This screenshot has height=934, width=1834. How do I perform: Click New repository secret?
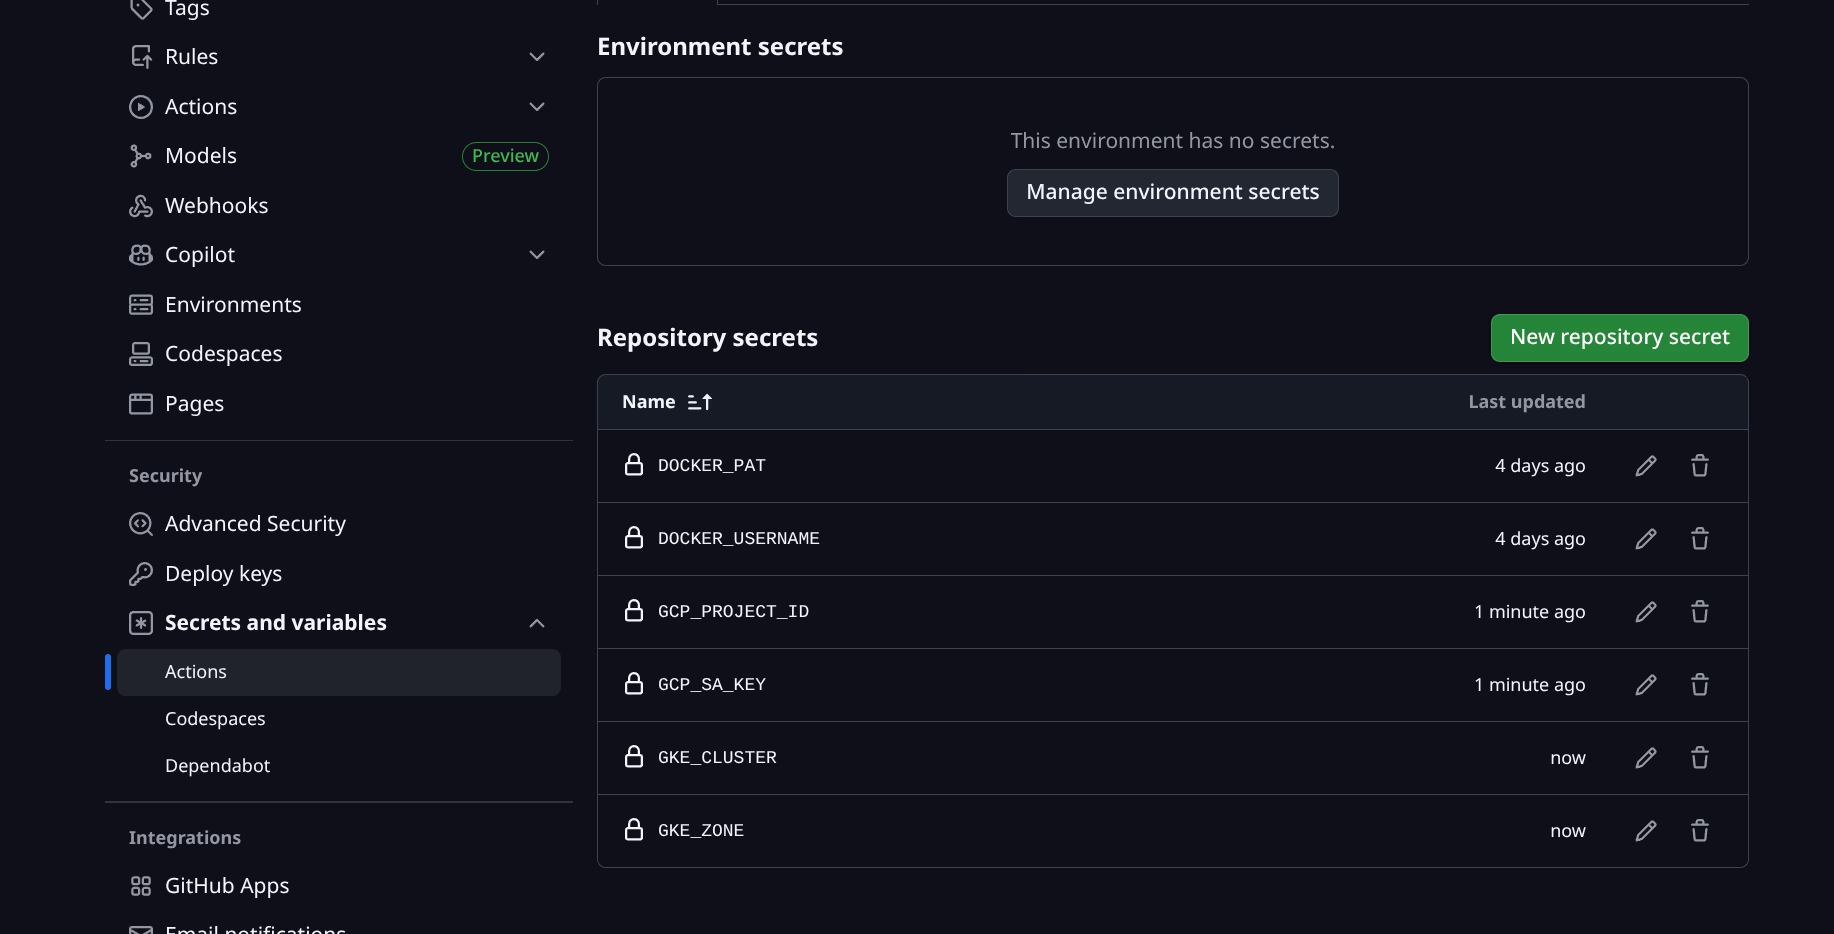coord(1619,337)
